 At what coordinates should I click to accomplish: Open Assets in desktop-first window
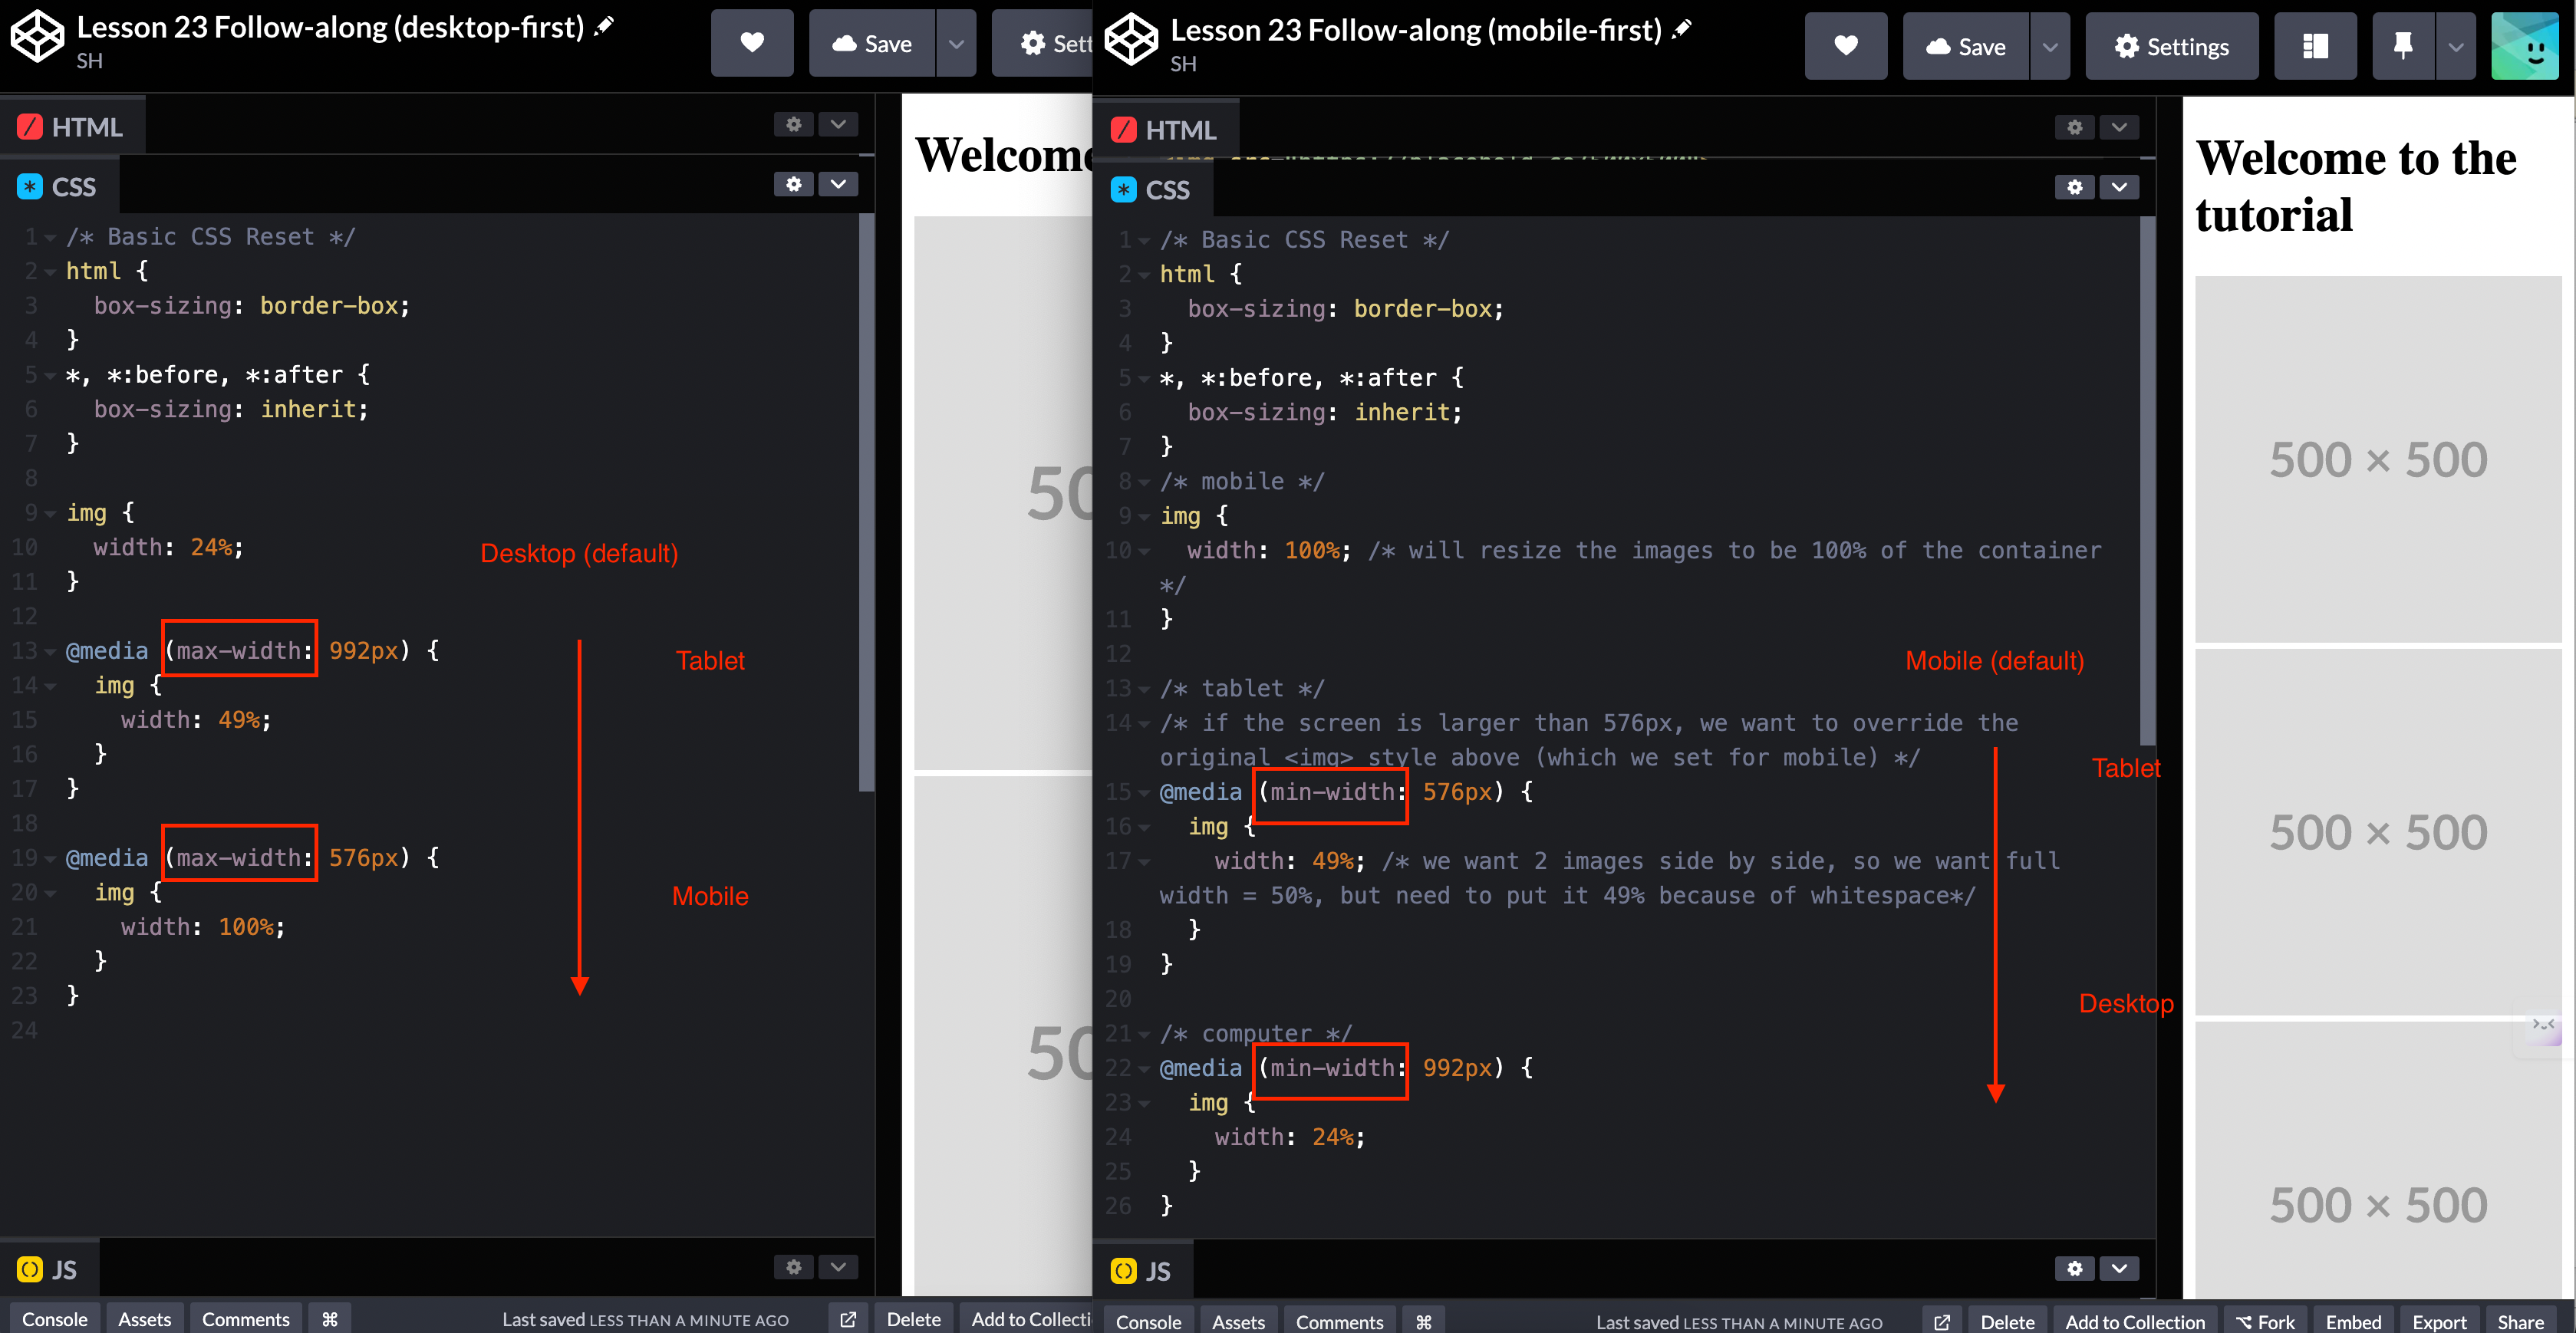click(145, 1319)
